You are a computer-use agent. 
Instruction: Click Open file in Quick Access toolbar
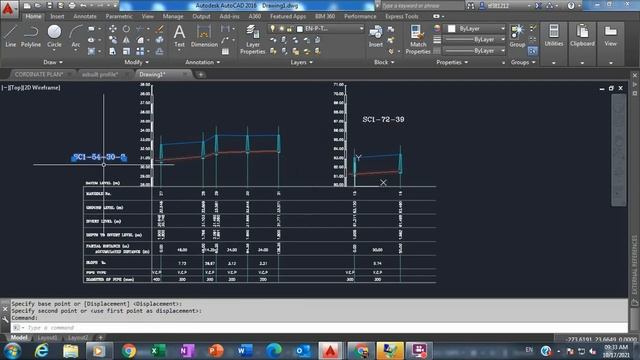38,6
